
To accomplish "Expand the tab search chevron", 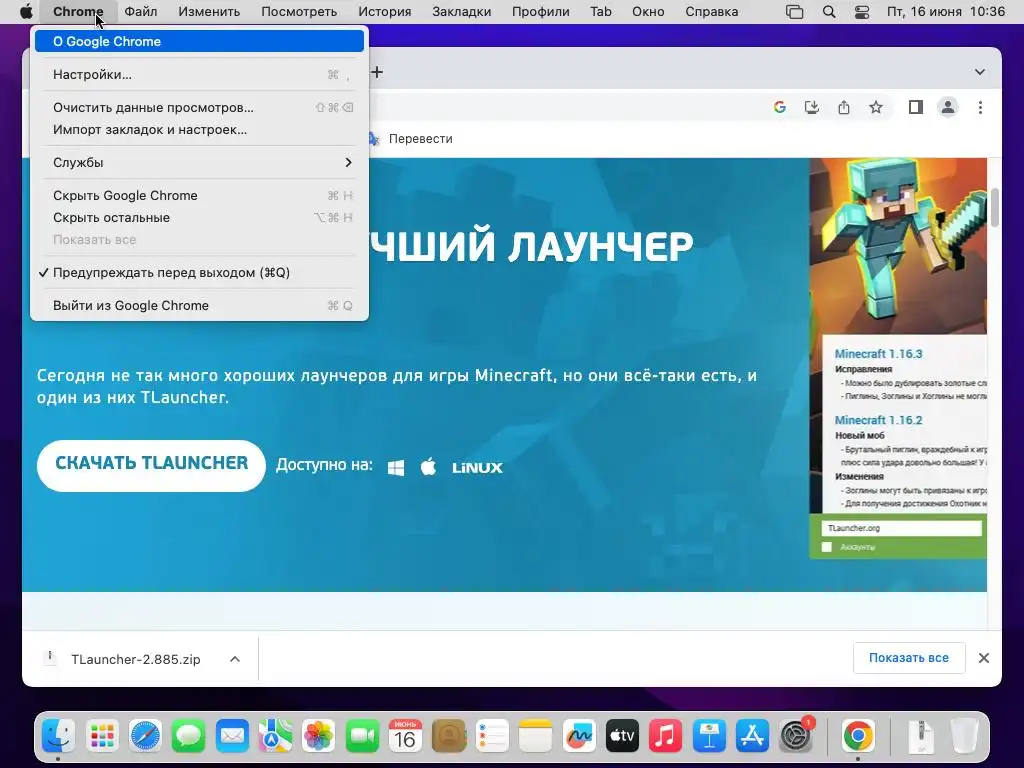I will click(980, 72).
